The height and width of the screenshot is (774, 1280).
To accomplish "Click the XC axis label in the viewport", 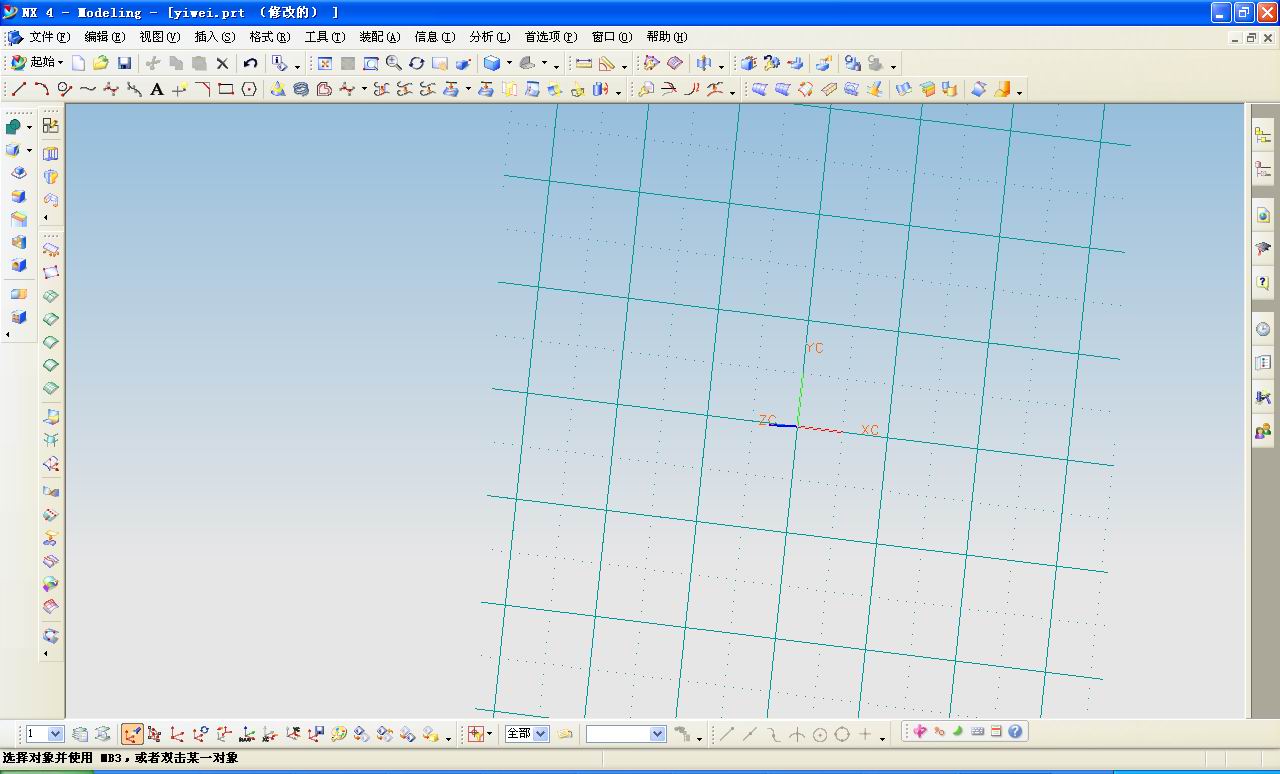I will (x=870, y=430).
